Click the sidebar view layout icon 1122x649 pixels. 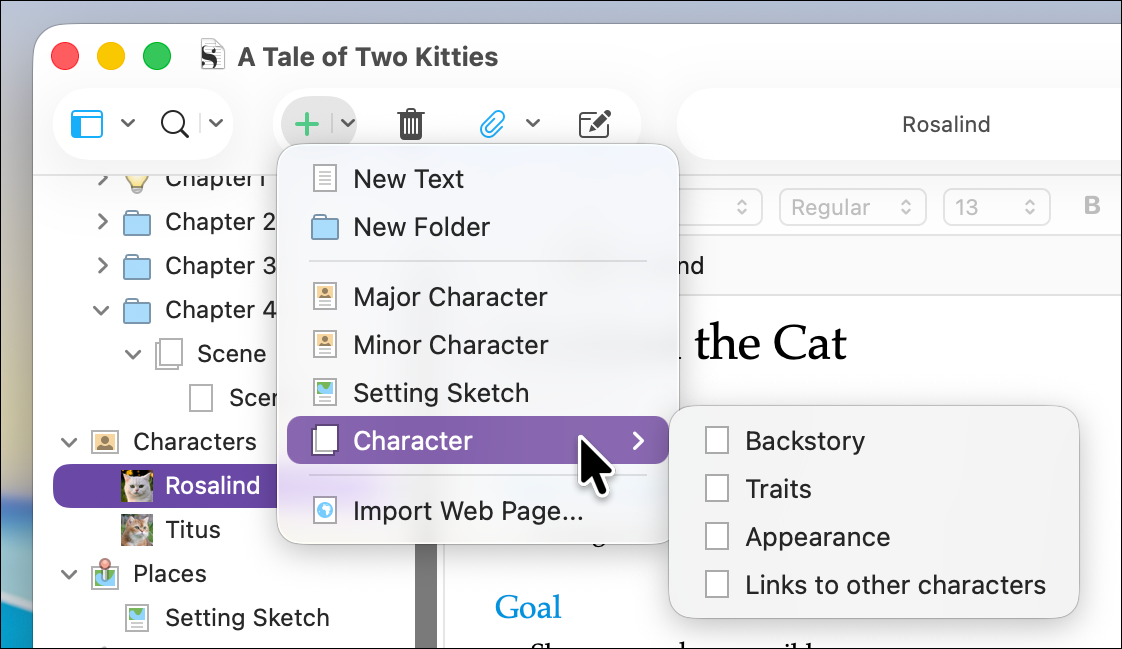(87, 124)
